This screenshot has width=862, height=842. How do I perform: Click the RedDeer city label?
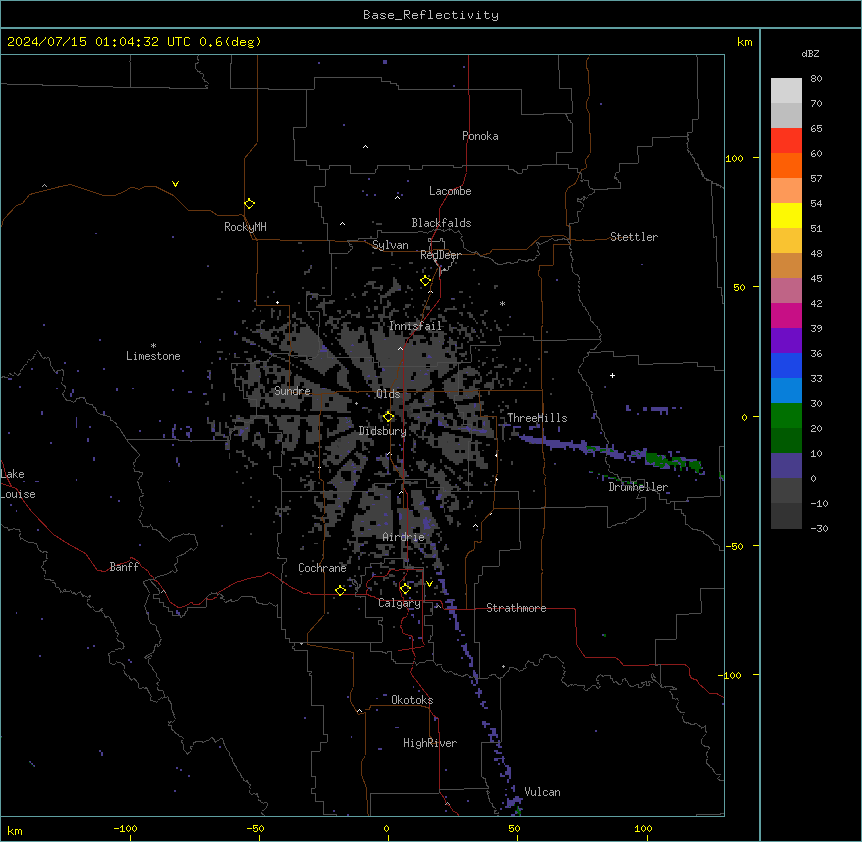pos(440,255)
